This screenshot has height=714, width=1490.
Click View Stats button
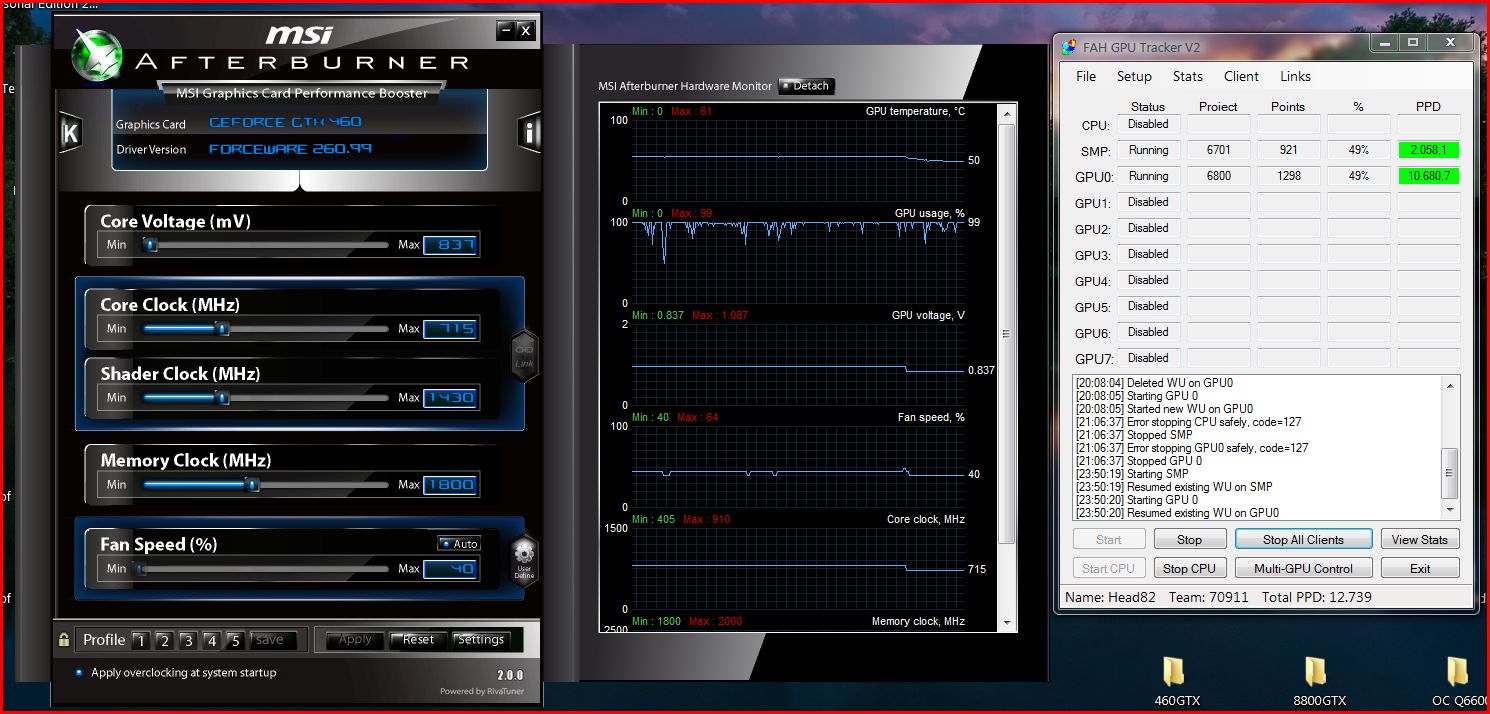(1420, 539)
